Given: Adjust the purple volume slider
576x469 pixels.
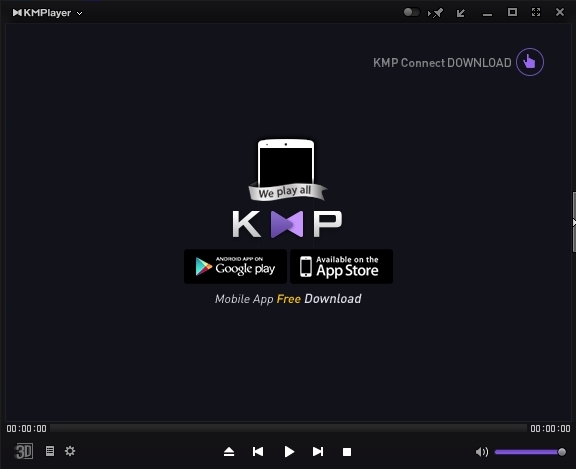Looking at the screenshot, I should coord(530,452).
